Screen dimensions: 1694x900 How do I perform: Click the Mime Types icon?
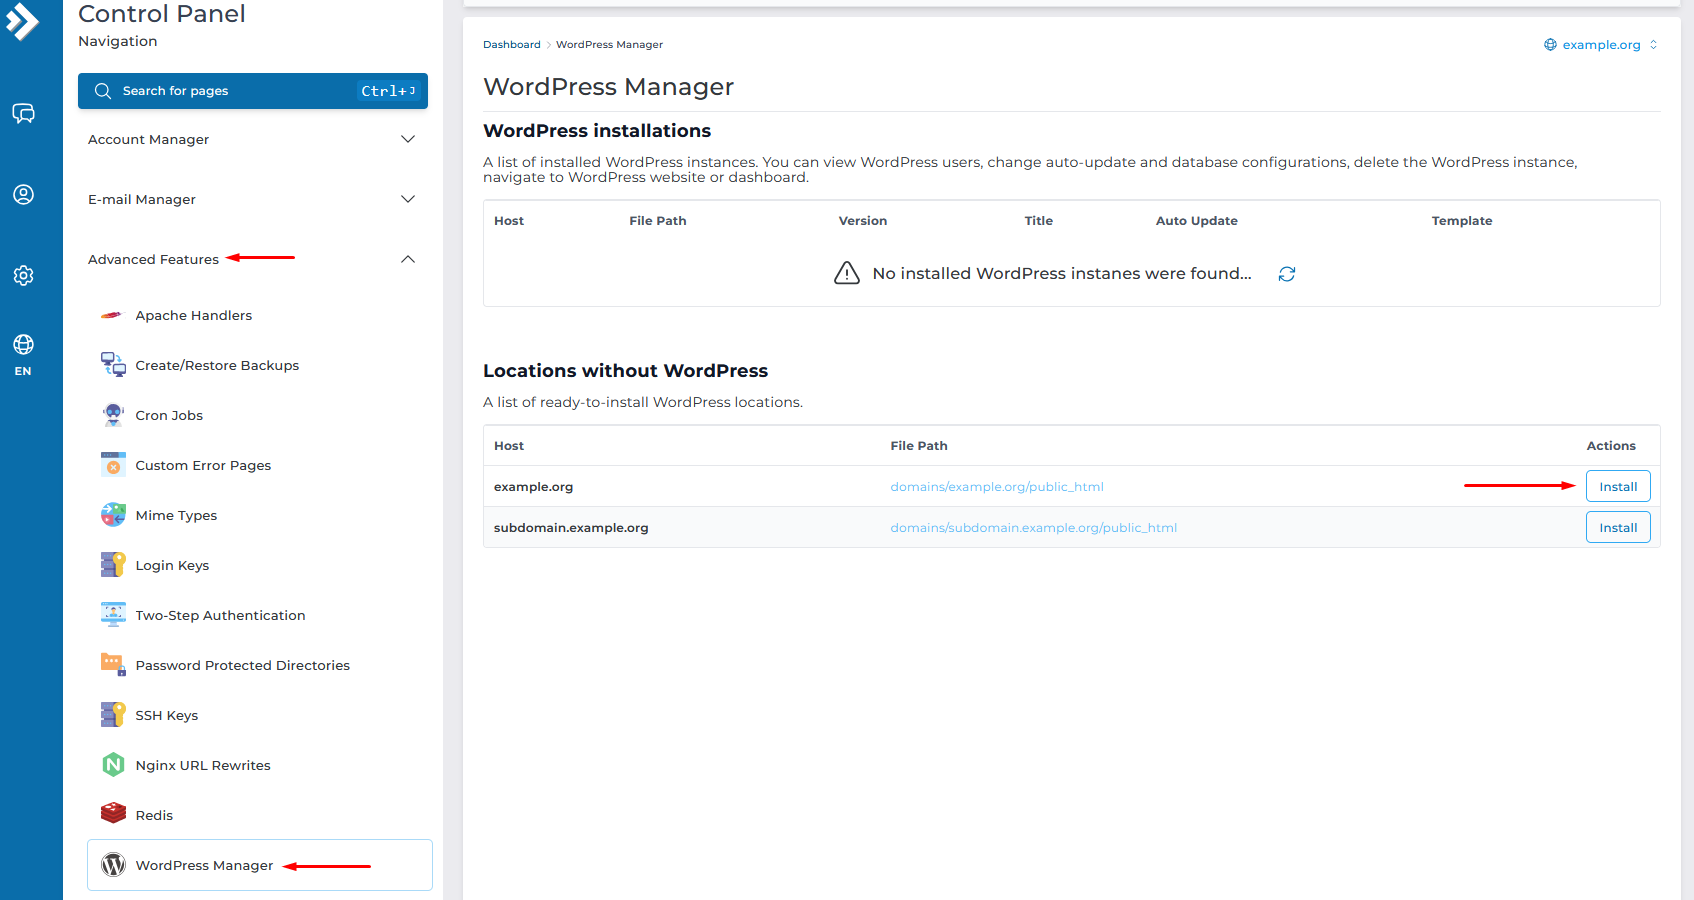[113, 515]
